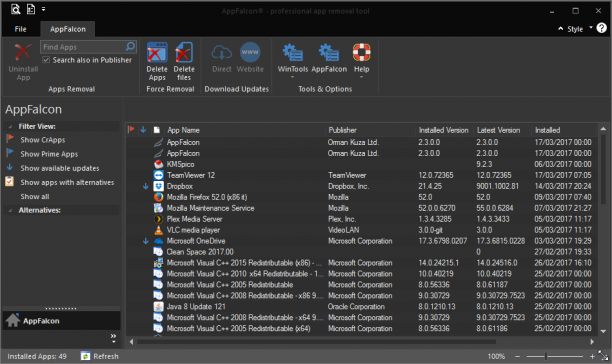This screenshot has width=612, height=364.
Task: Open the quick access toolbar dropdown arrow
Action: coord(43,9)
